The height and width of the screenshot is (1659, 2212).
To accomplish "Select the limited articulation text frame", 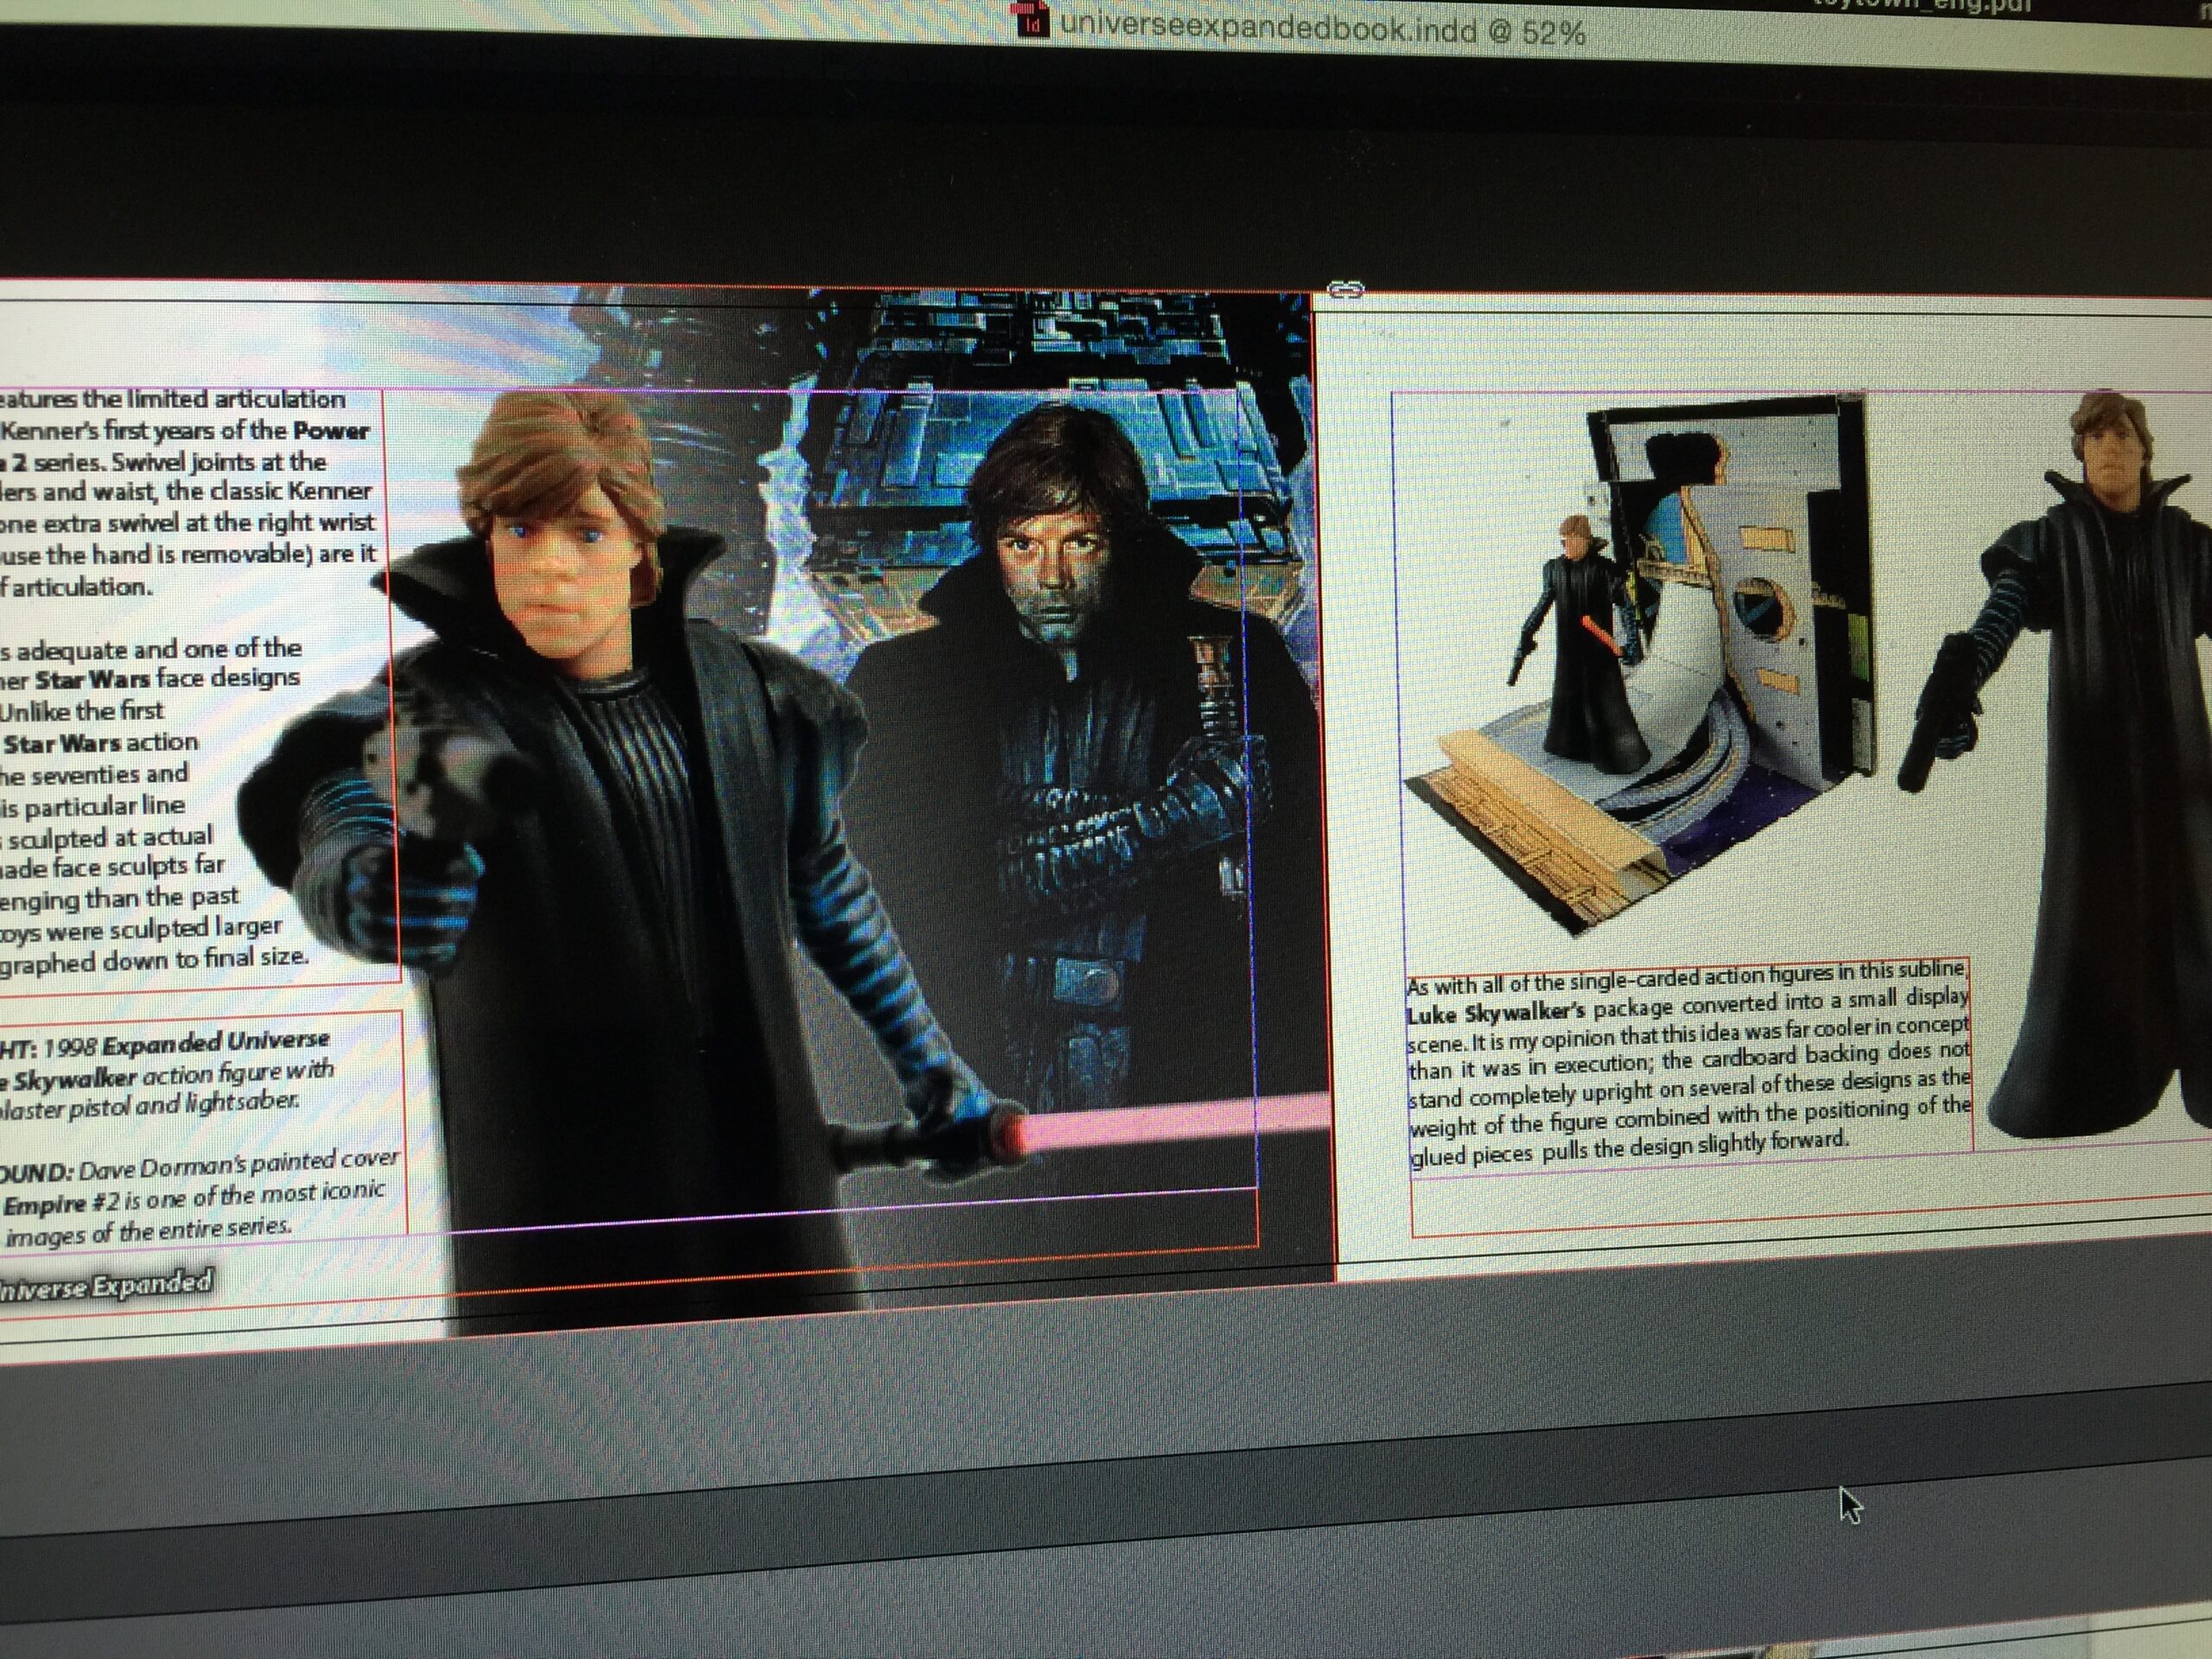I will [x=190, y=490].
